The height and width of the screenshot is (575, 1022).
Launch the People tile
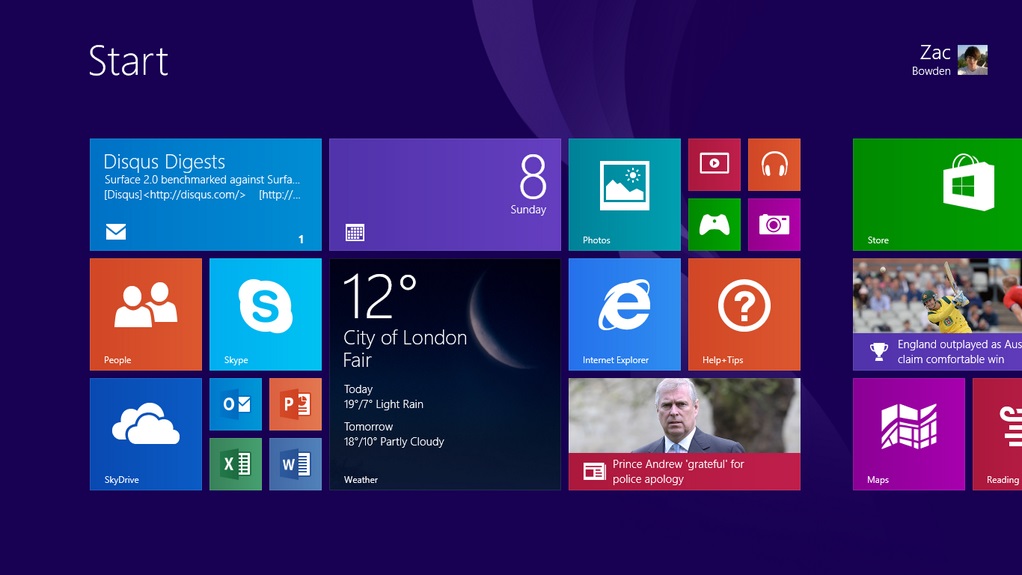(145, 314)
